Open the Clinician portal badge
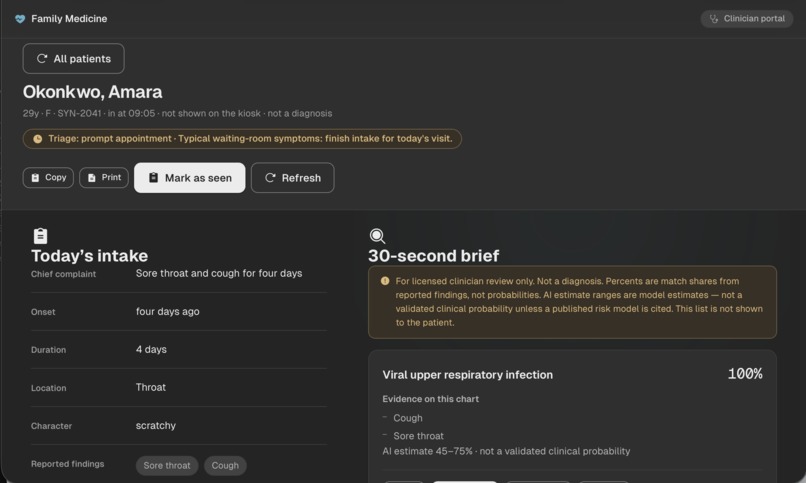Viewport: 806px width, 483px height. pyautogui.click(x=746, y=19)
